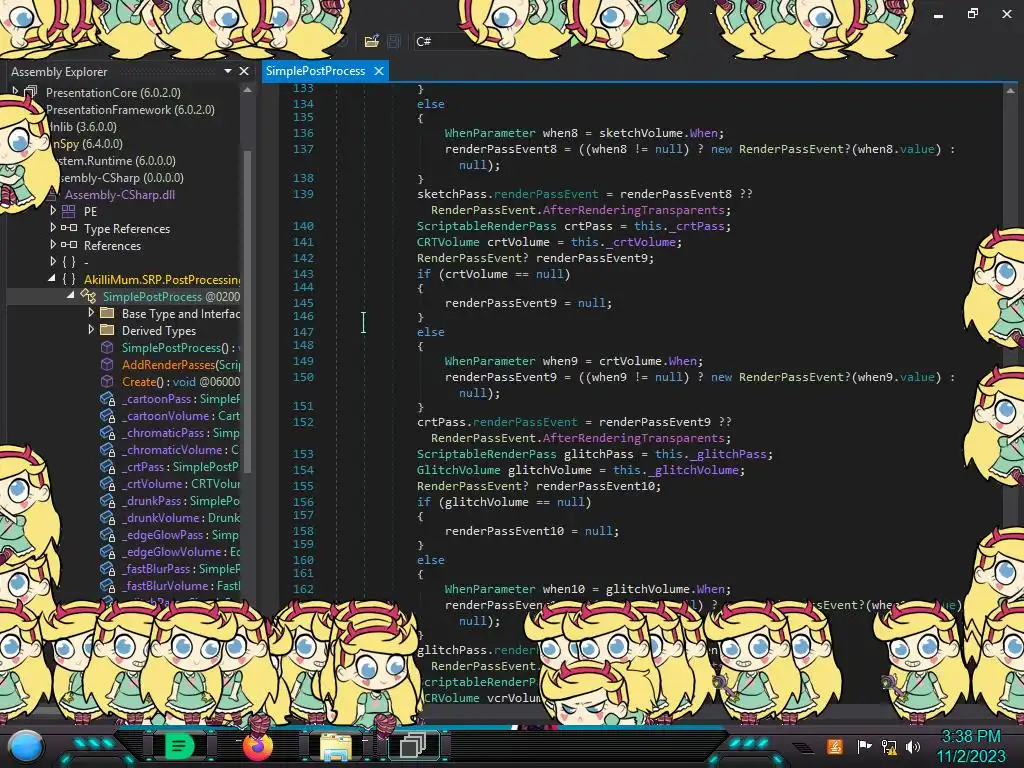Click the Base Type and Interfaces folder icon
This screenshot has height=768, width=1024.
tap(107, 313)
